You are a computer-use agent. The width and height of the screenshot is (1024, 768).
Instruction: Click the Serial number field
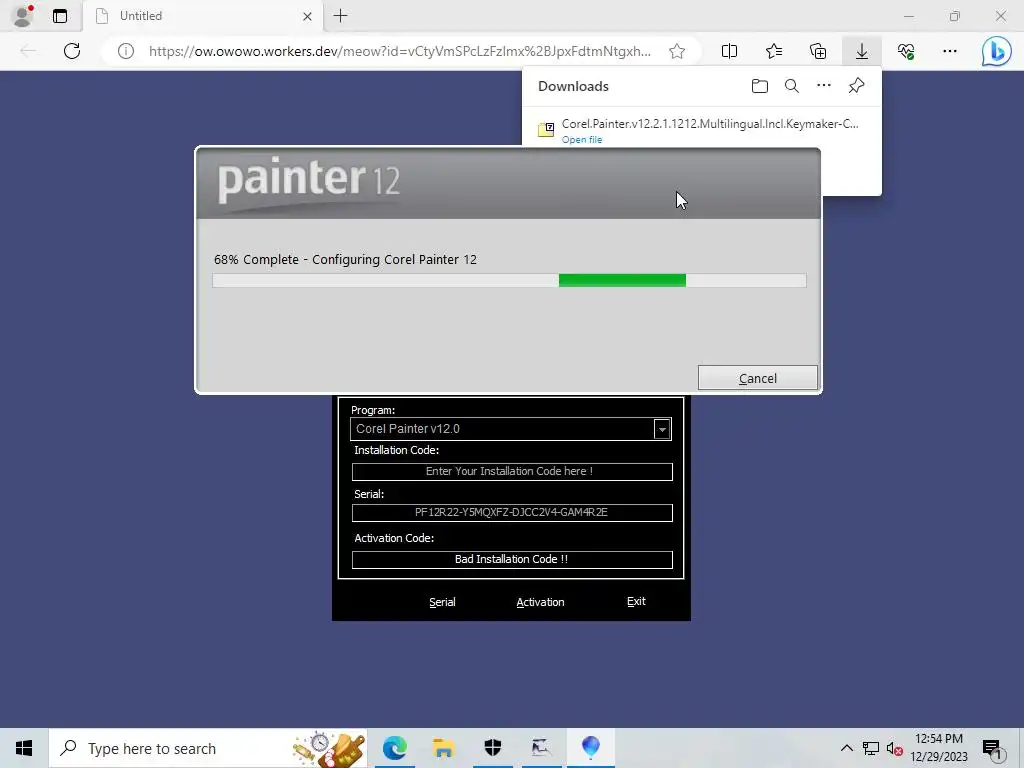(x=512, y=513)
